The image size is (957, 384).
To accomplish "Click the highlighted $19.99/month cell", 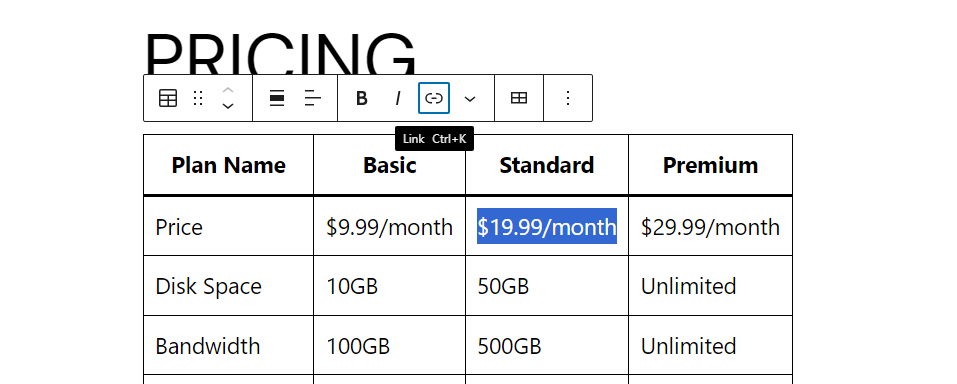I will click(x=547, y=226).
